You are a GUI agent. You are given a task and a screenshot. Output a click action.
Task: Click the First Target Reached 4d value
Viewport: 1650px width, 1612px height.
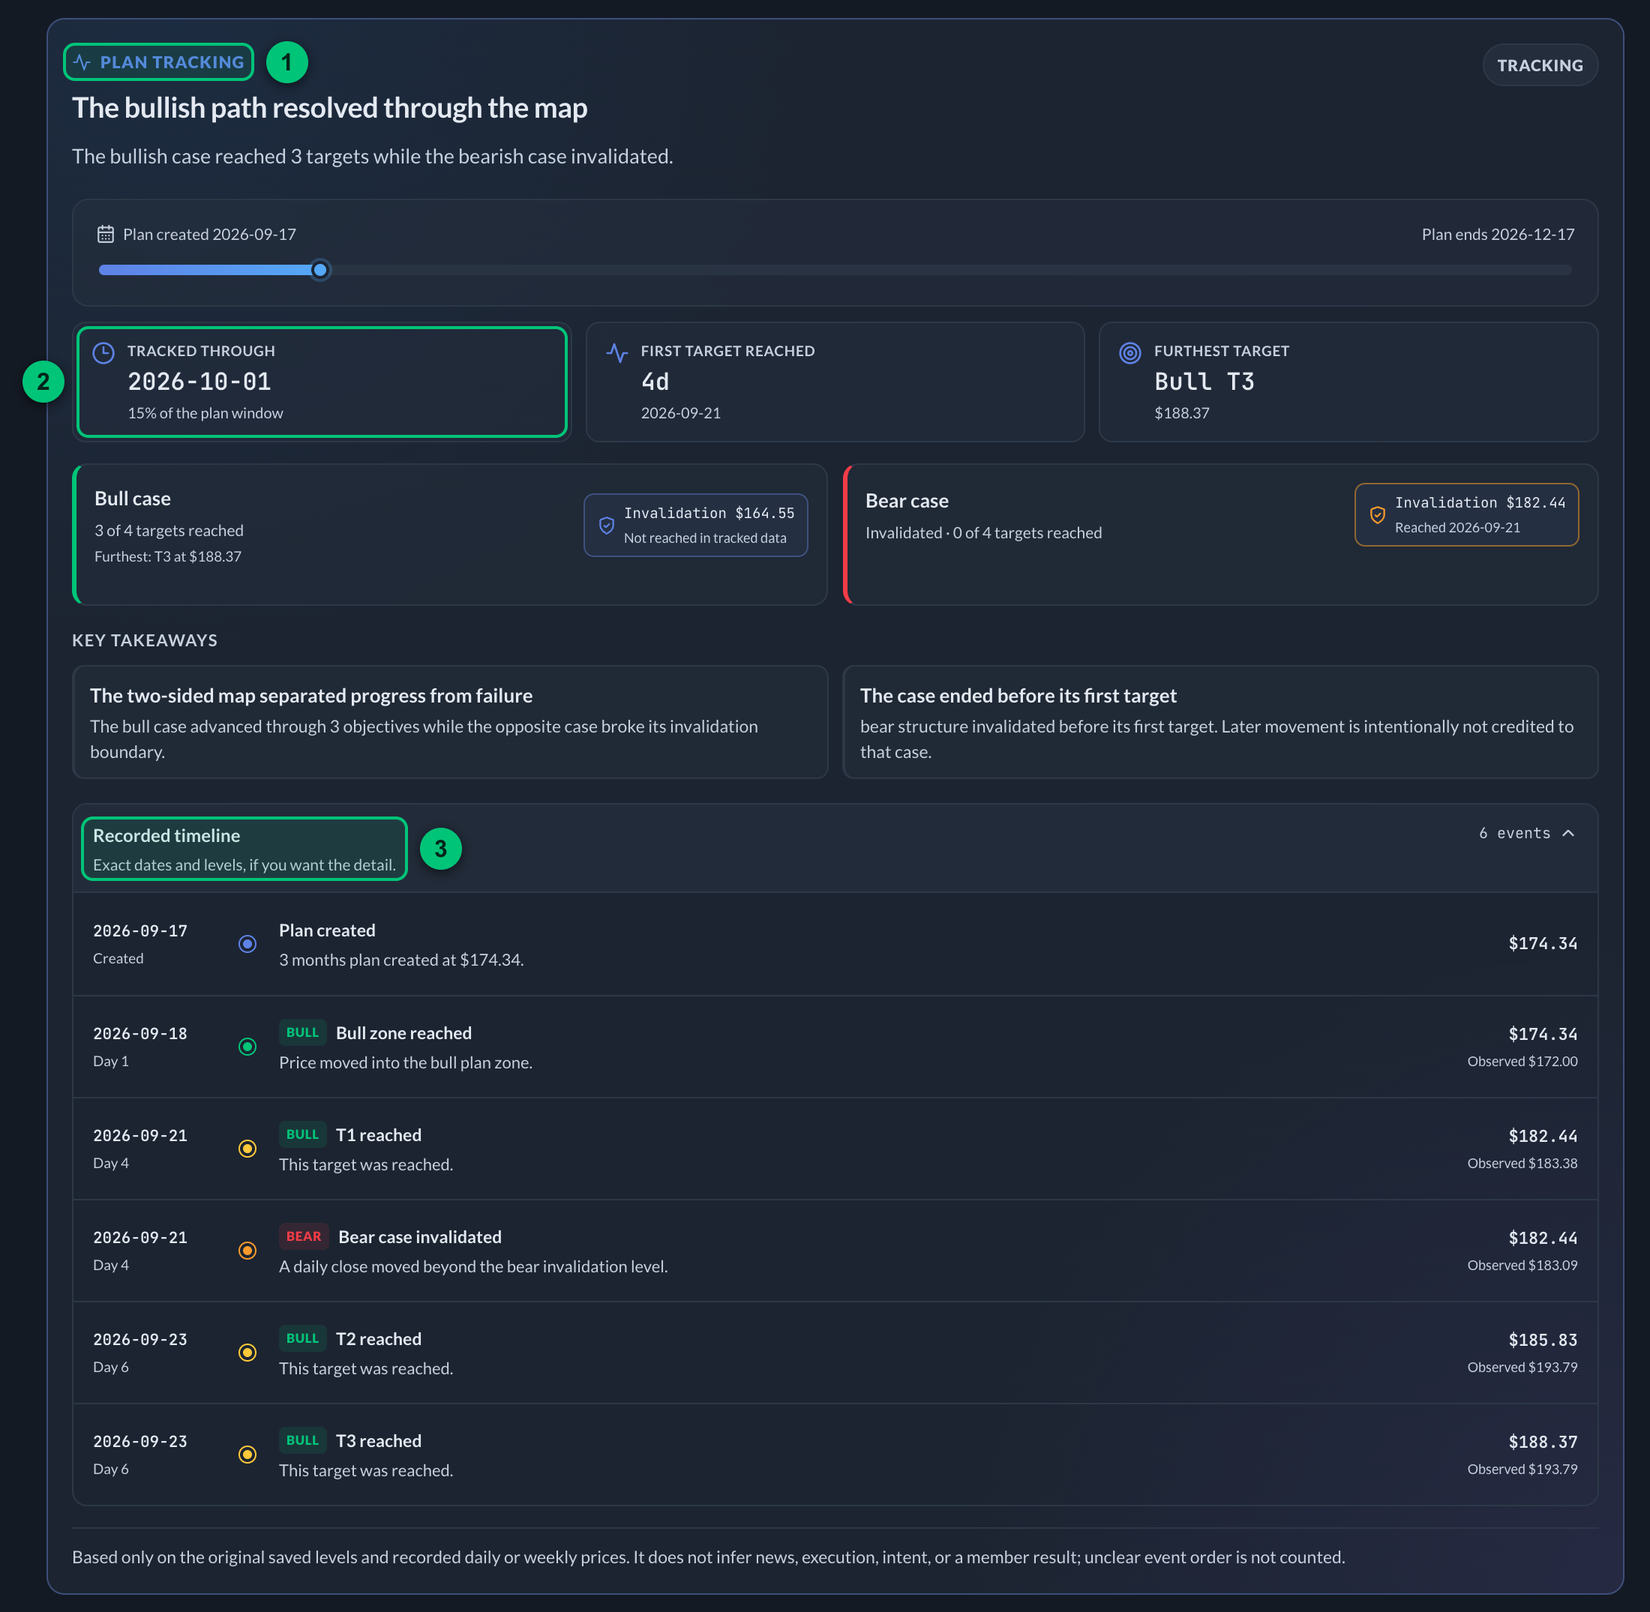pyautogui.click(x=655, y=382)
